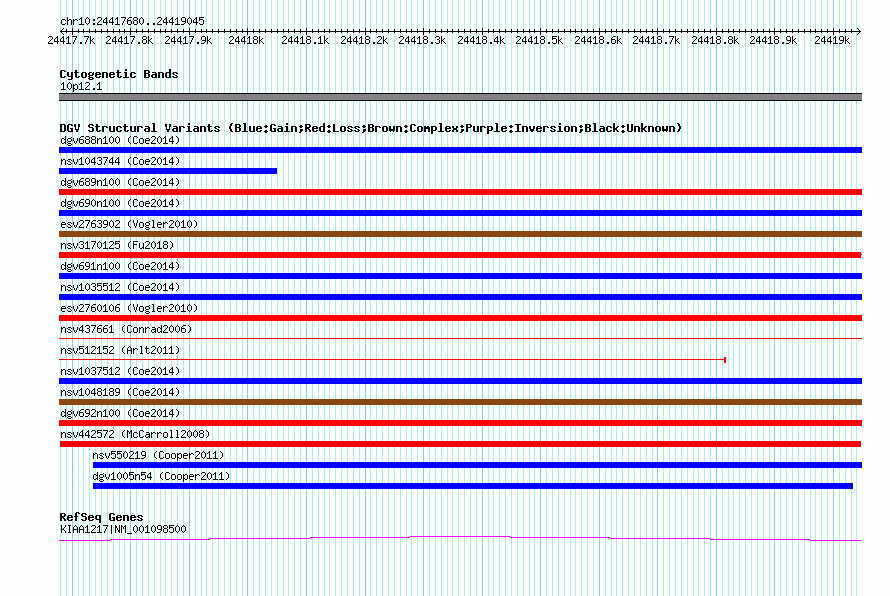The image size is (890, 596).
Task: Click the 24418.6k ruler position
Action: [x=598, y=40]
